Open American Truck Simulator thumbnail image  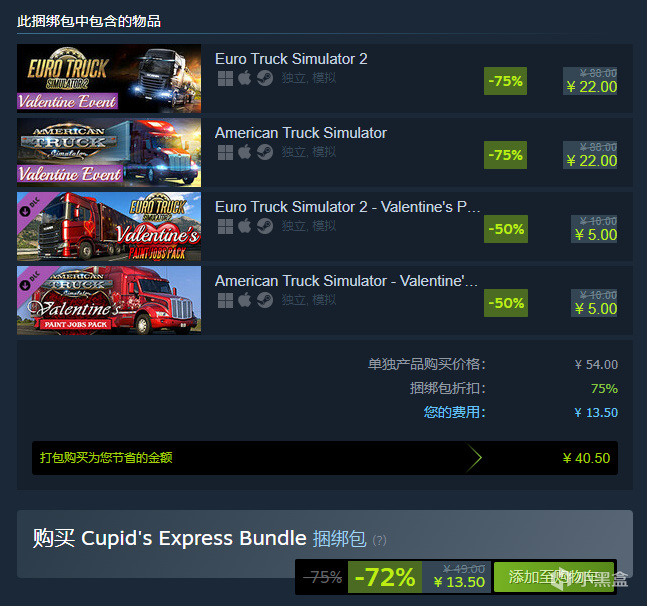click(x=109, y=153)
